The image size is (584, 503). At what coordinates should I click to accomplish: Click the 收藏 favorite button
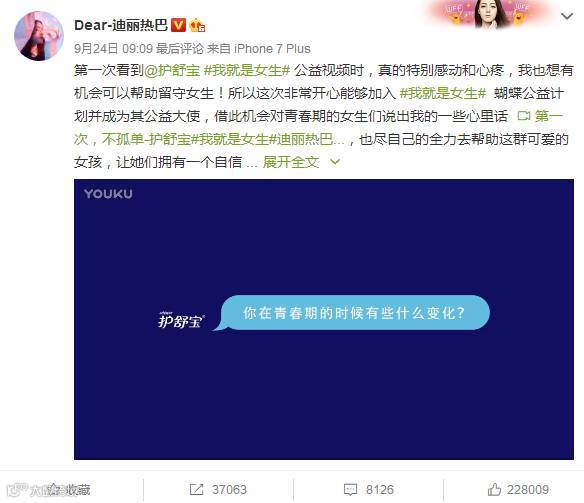click(69, 490)
